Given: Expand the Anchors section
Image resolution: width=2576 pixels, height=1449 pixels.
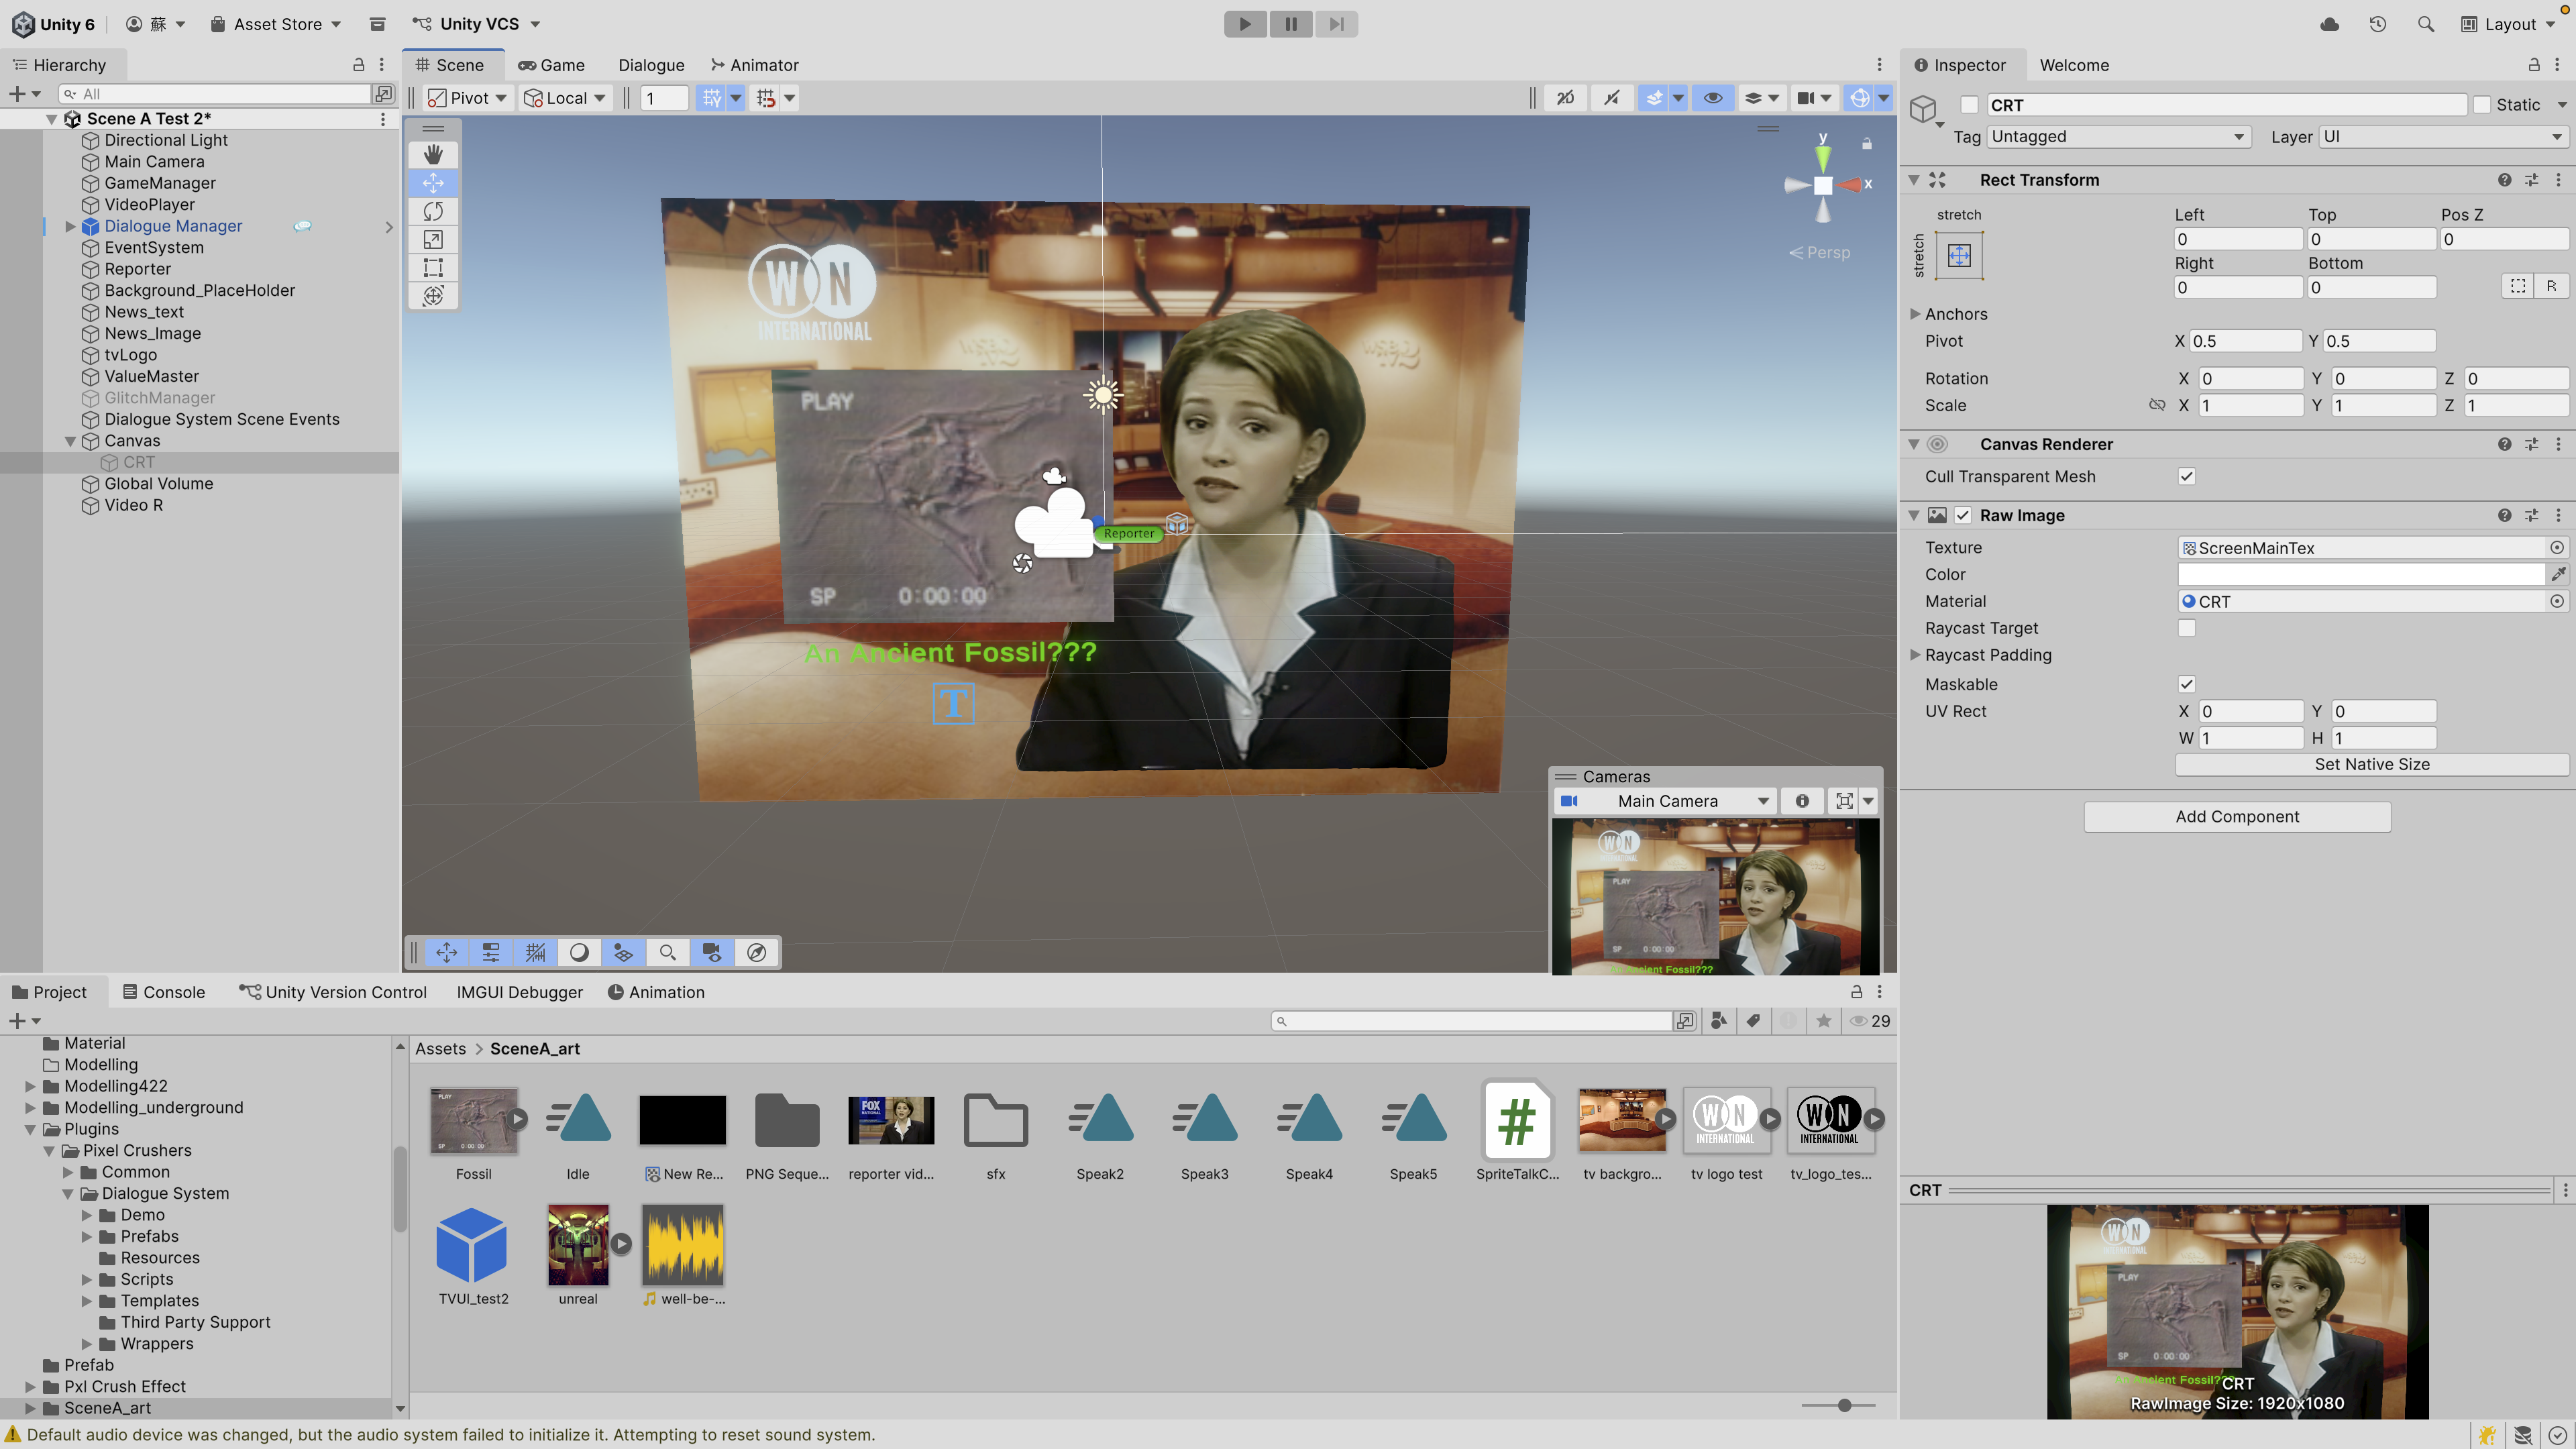Looking at the screenshot, I should (1915, 314).
